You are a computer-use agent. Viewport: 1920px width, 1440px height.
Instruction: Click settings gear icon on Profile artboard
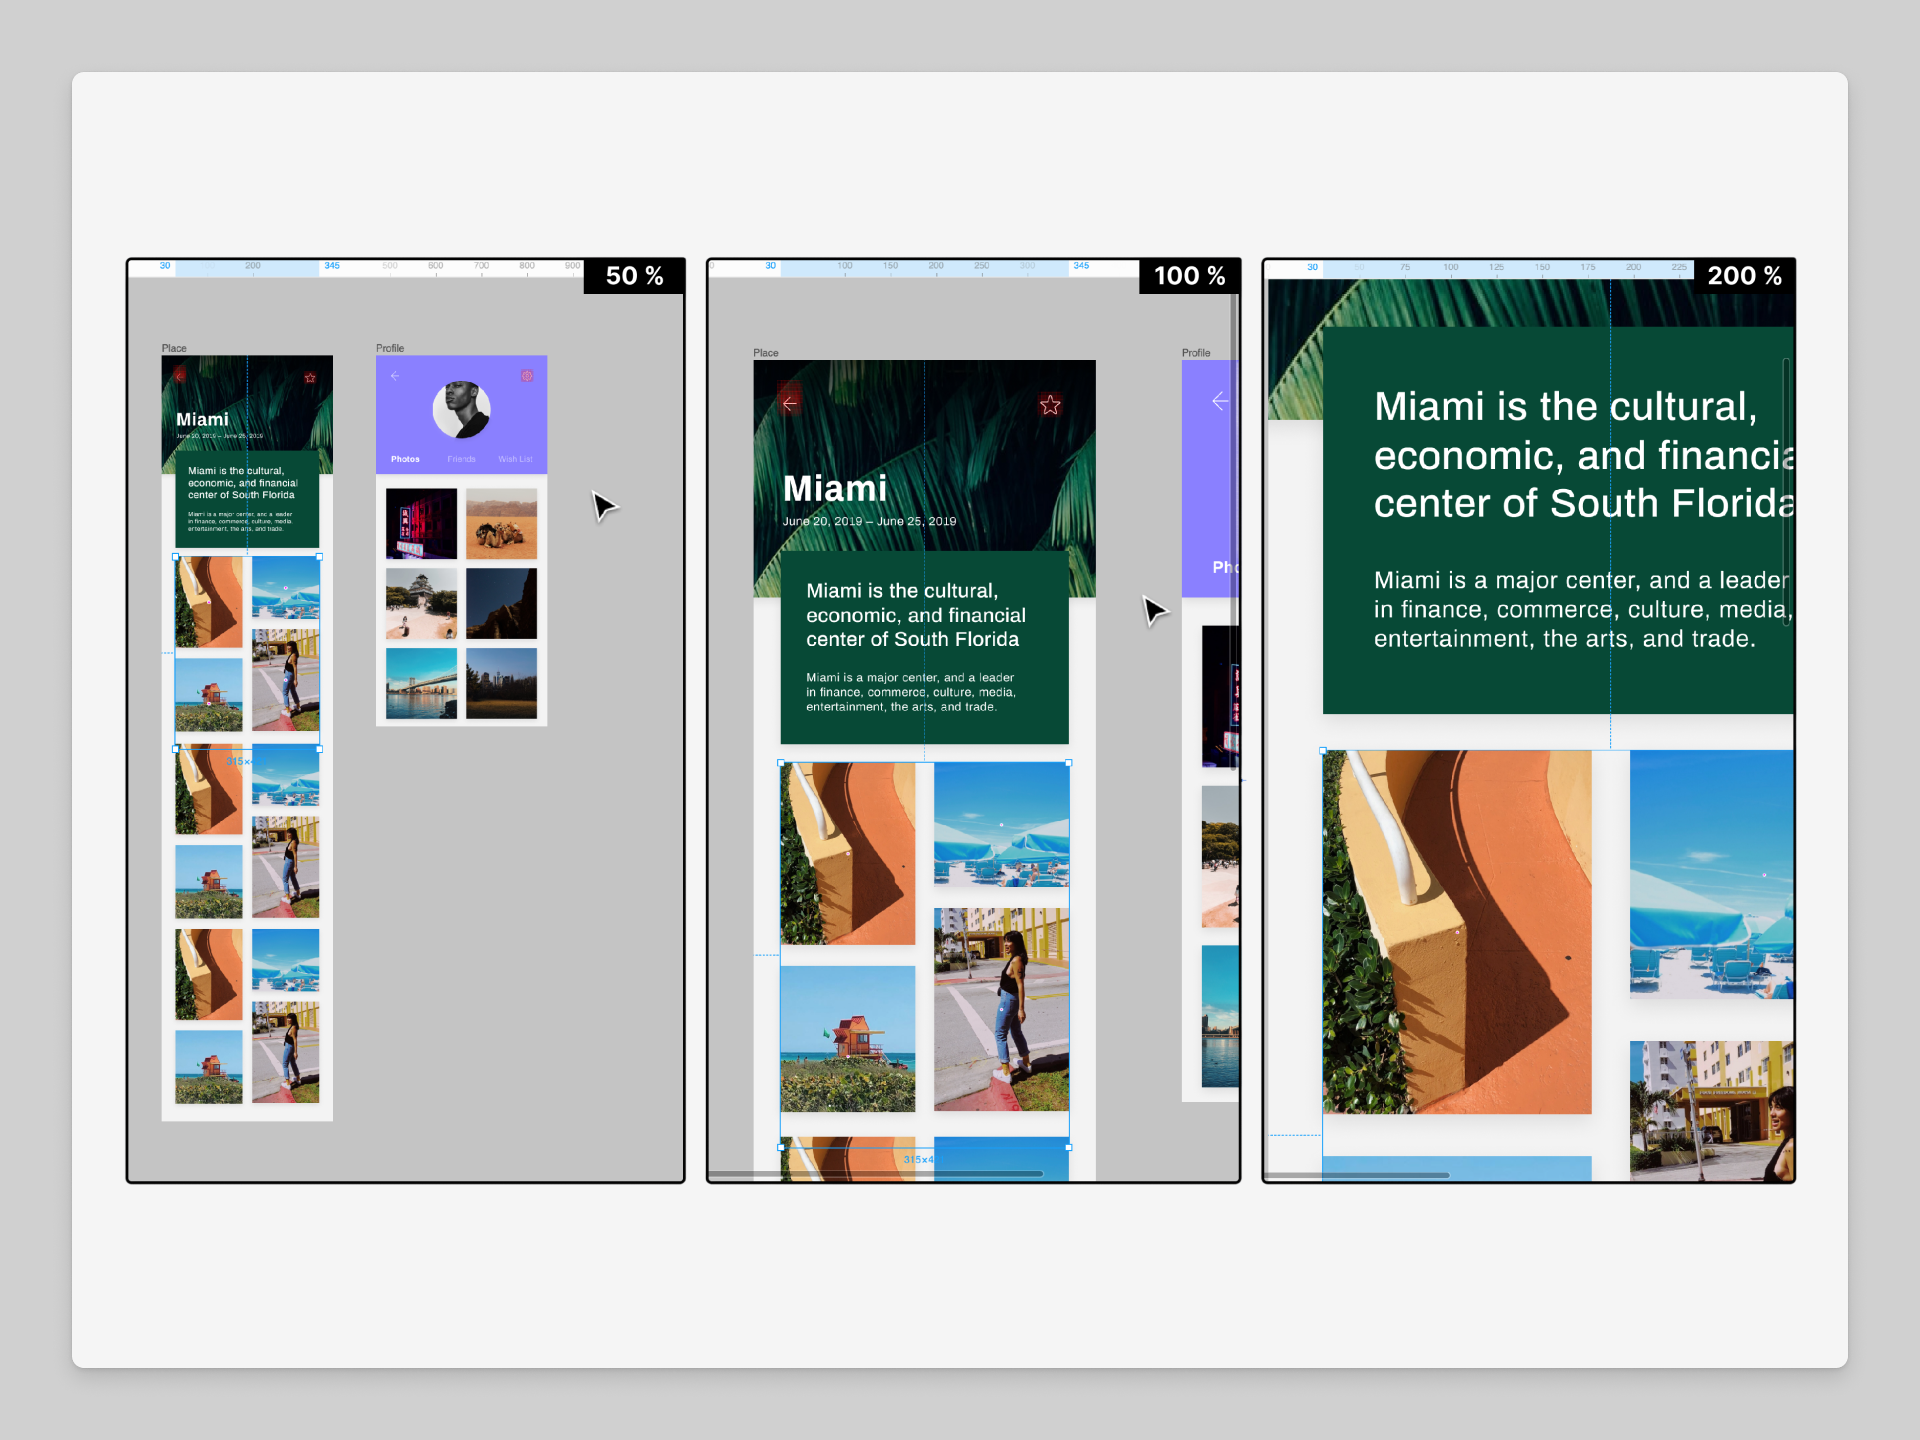527,376
